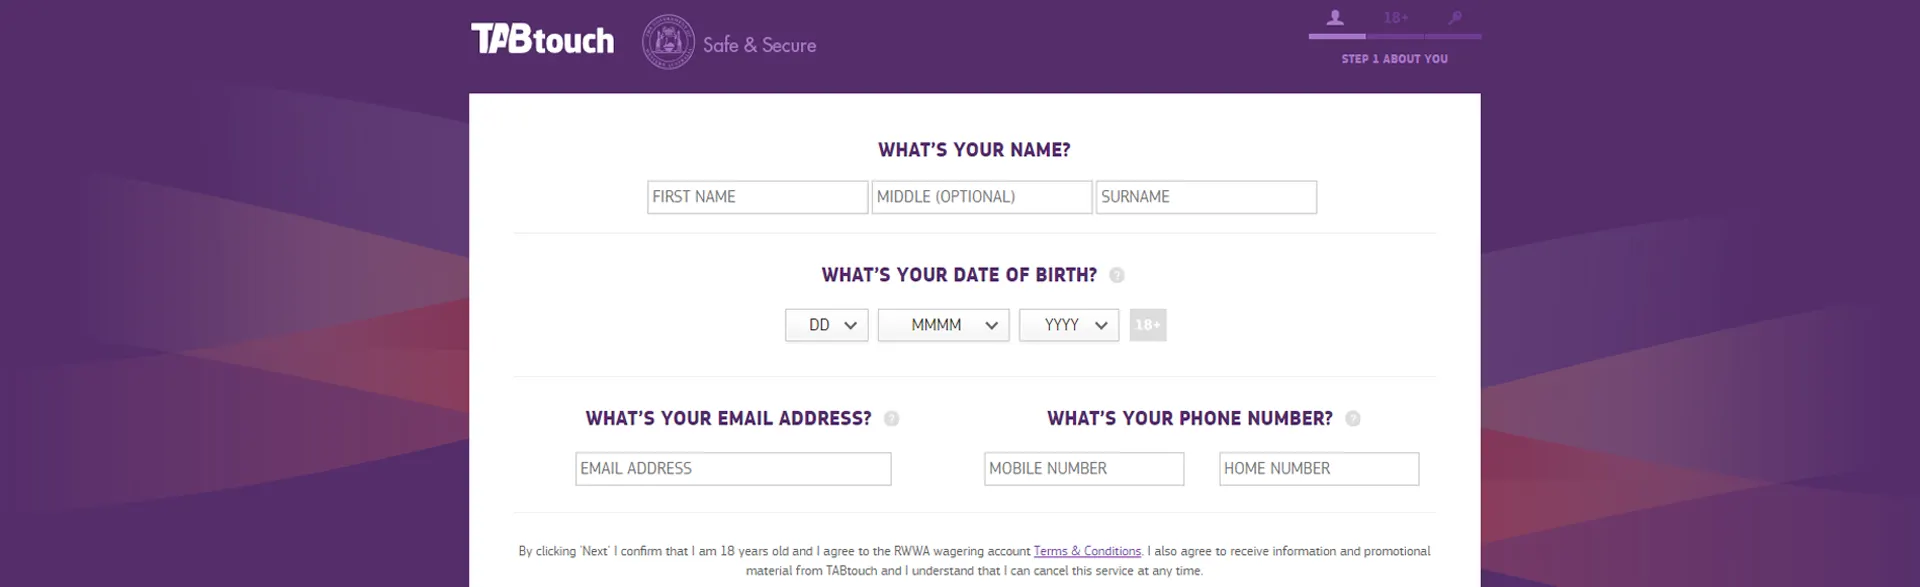The image size is (1920, 587).
Task: Click the TABtouch logo
Action: click(541, 39)
